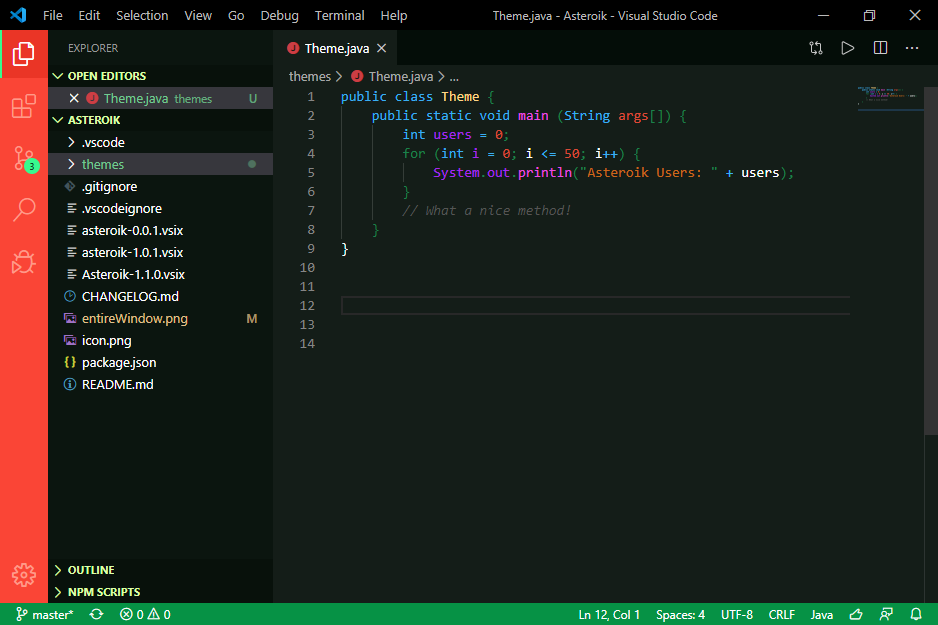Click the thumbs-up Java status icon
Screen dimensions: 938x625
point(856,614)
